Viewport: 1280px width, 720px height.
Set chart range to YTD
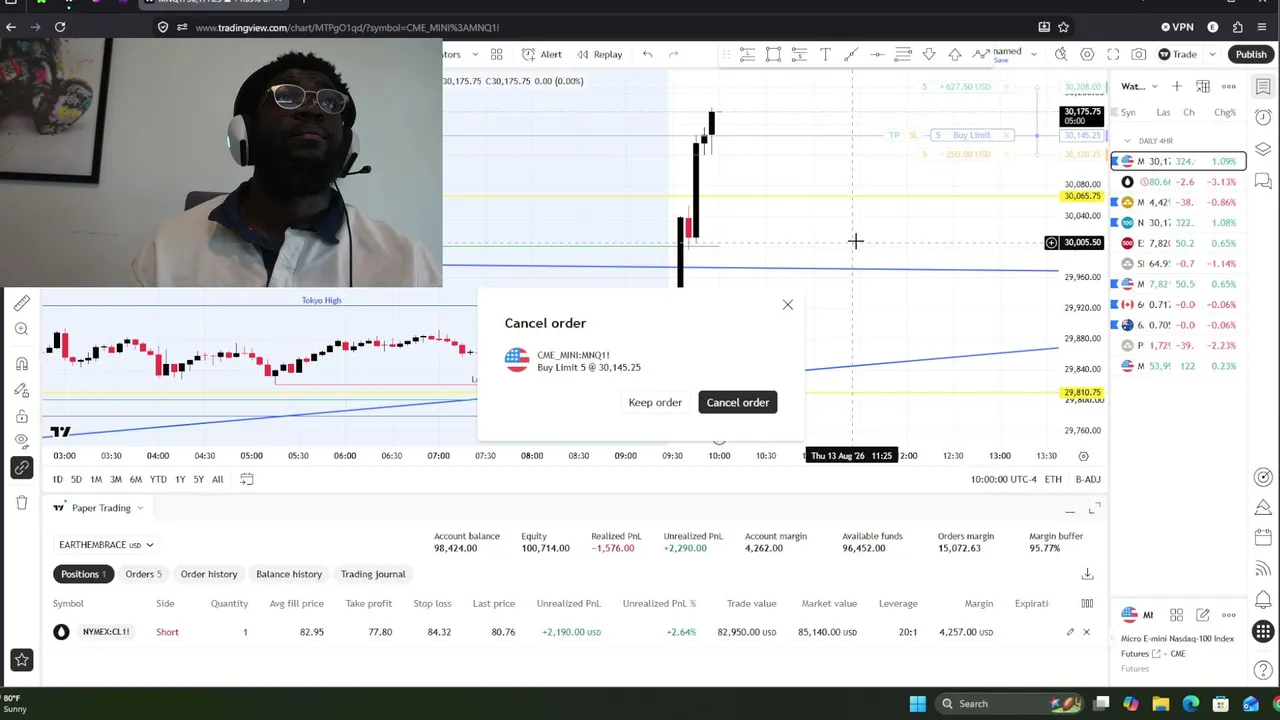coord(158,480)
